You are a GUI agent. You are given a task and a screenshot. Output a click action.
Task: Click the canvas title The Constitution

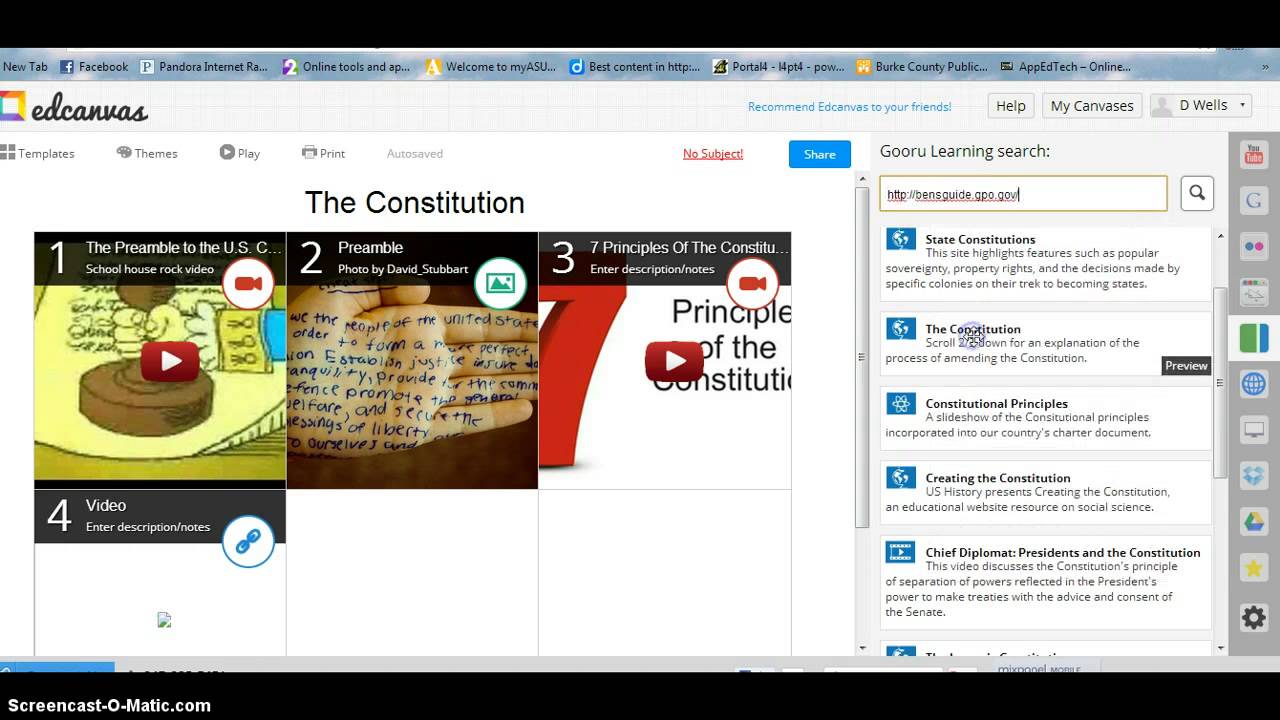tap(414, 203)
